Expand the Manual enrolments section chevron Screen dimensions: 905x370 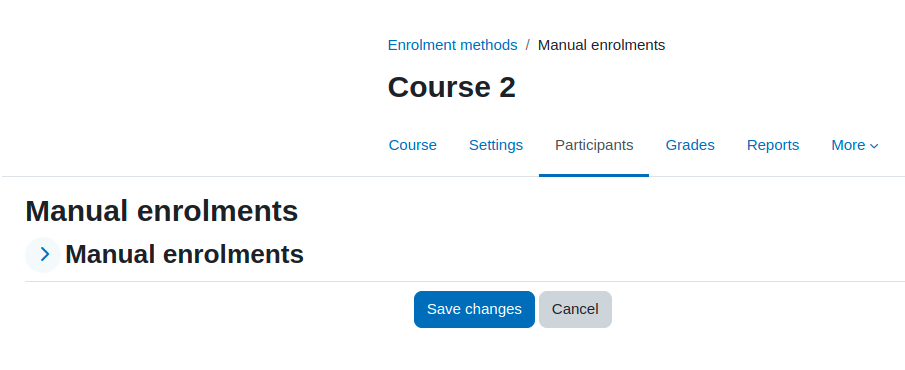[45, 255]
